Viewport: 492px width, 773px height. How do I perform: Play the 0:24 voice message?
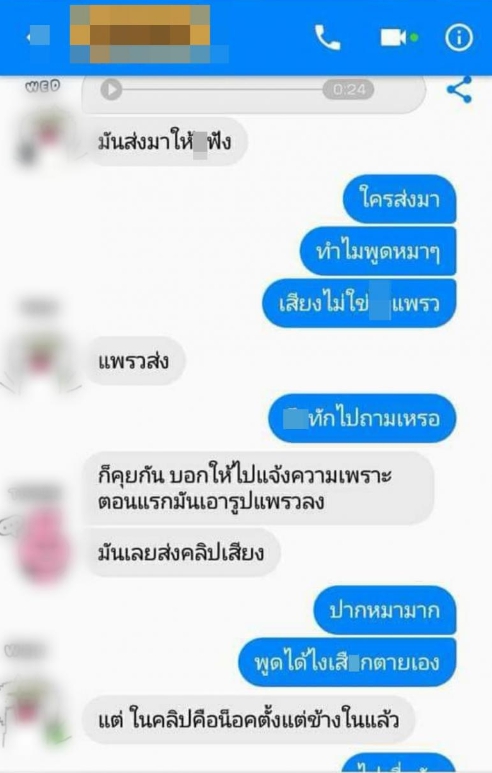[x=111, y=90]
